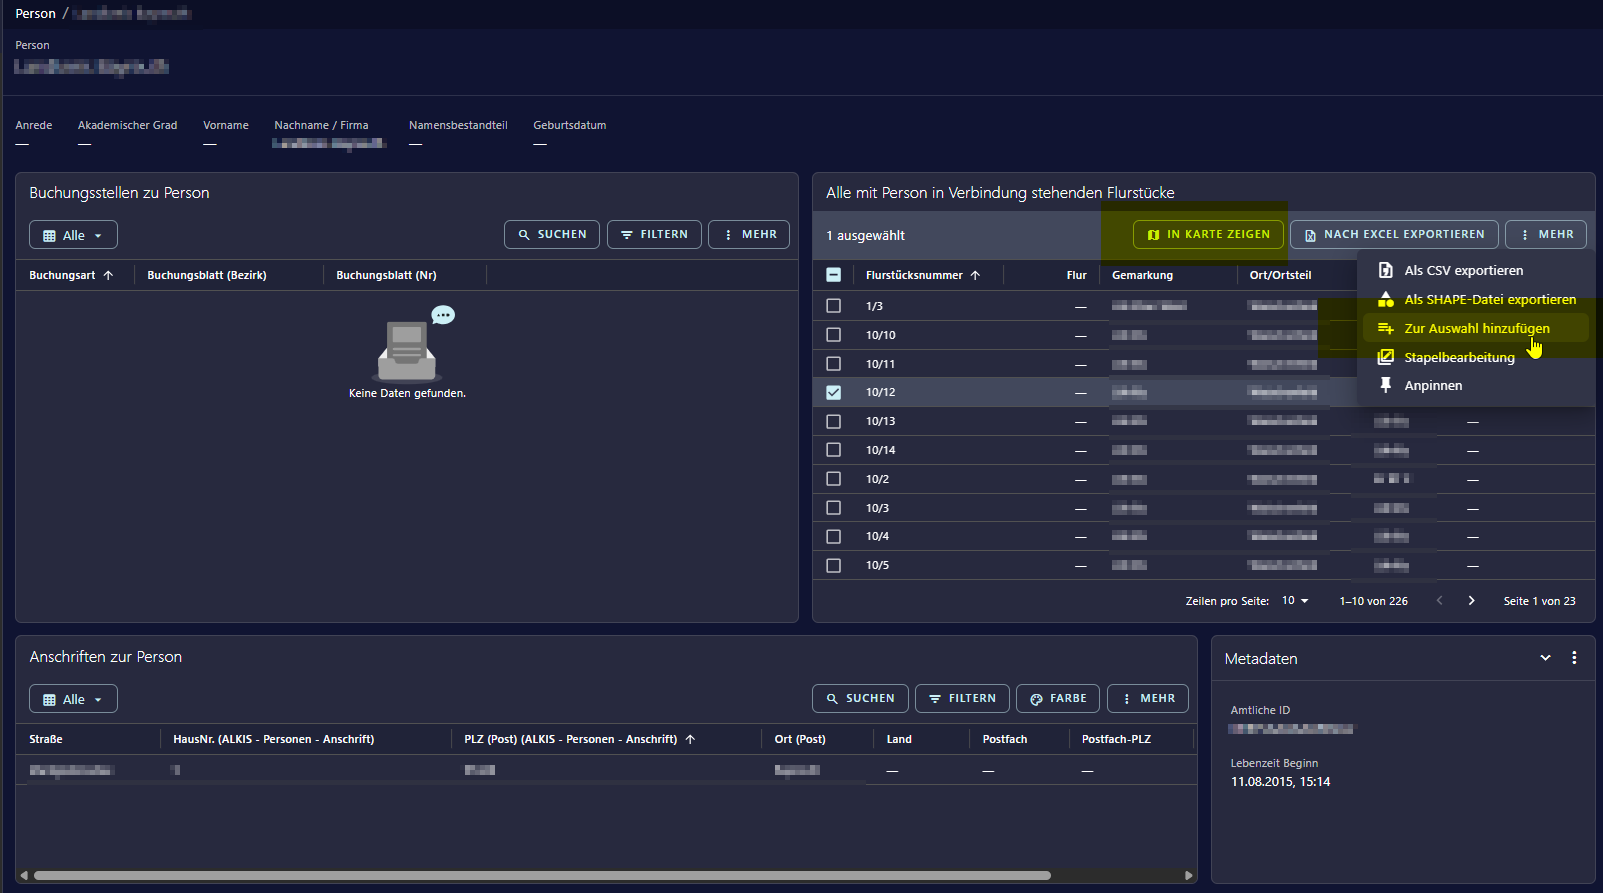Click sort arrow on Flurstücksnummer column
The height and width of the screenshot is (893, 1603).
(976, 275)
